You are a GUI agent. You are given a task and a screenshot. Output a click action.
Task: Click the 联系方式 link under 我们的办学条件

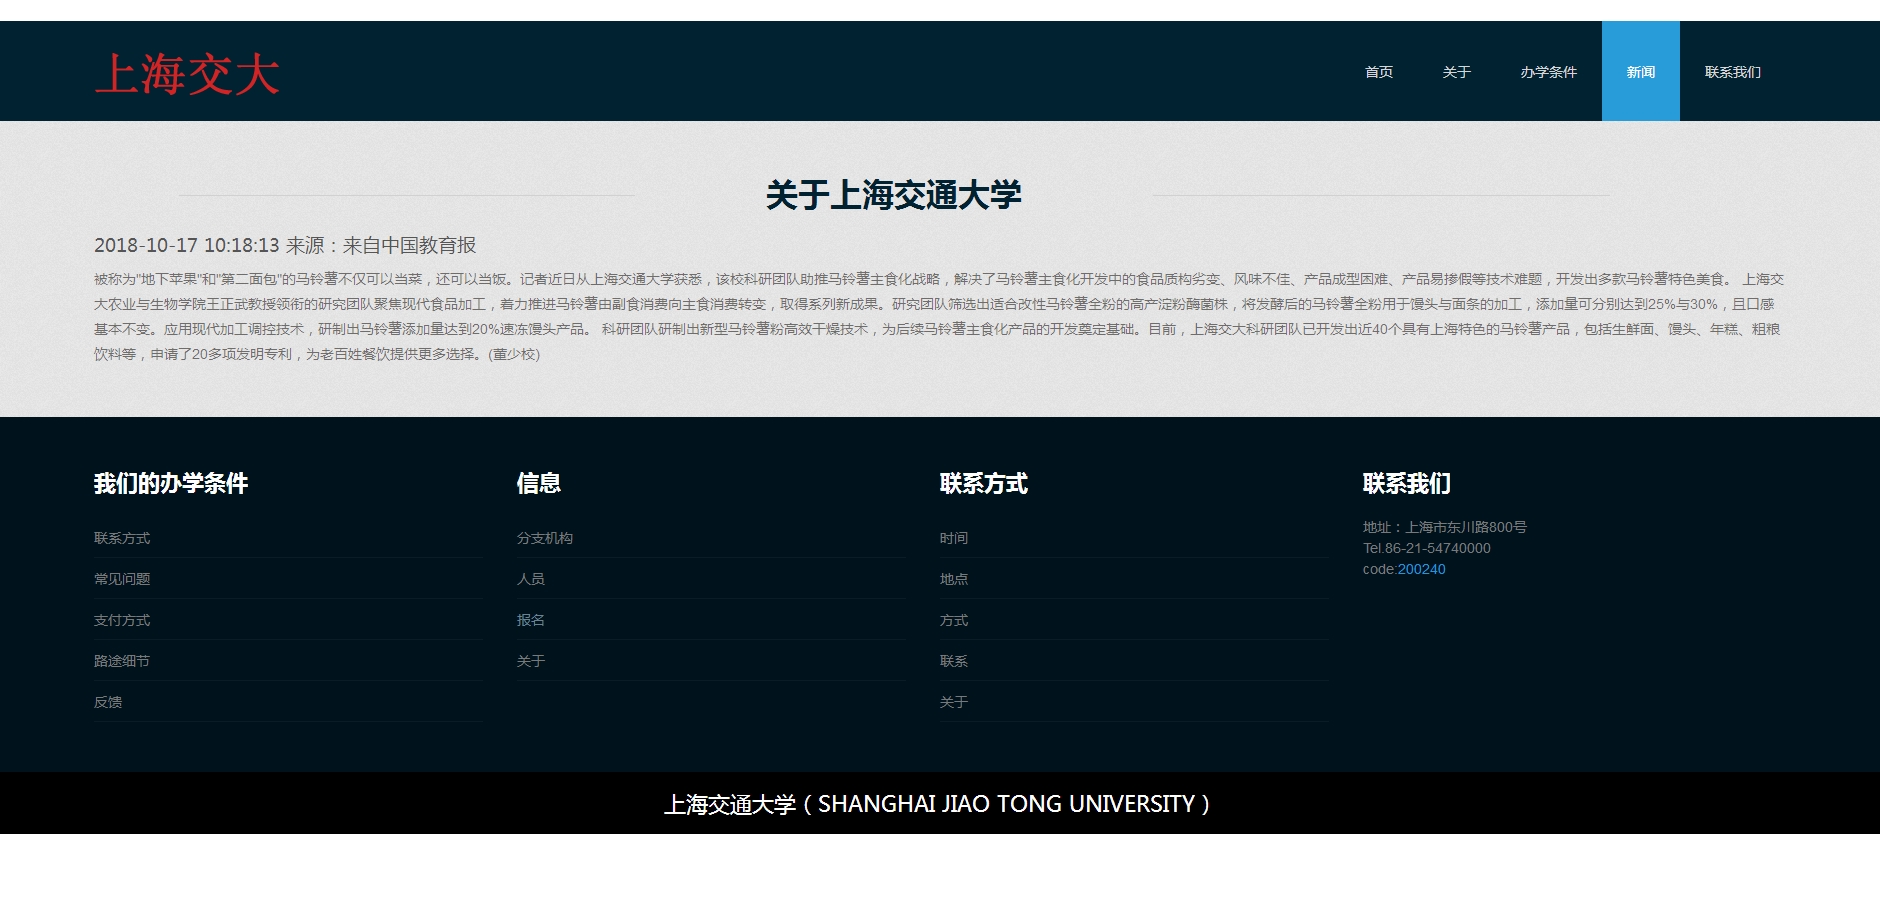pos(122,538)
